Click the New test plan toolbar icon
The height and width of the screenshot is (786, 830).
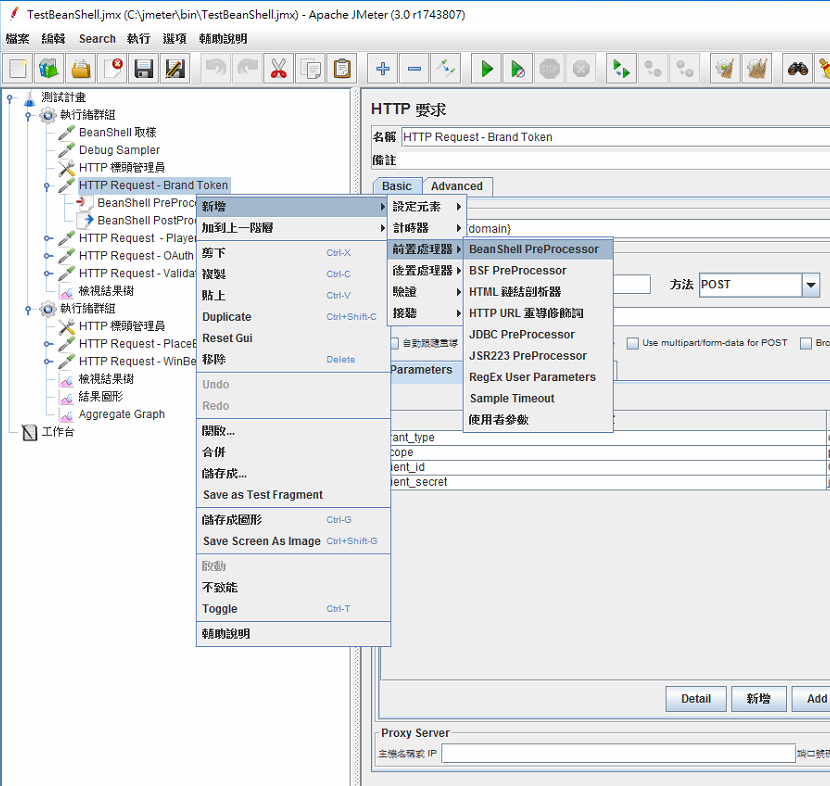click(x=18, y=69)
